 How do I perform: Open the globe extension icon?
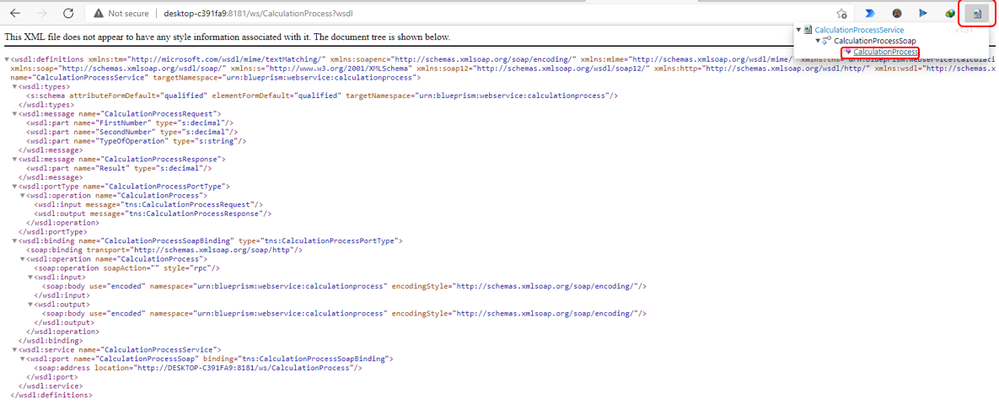[x=950, y=13]
